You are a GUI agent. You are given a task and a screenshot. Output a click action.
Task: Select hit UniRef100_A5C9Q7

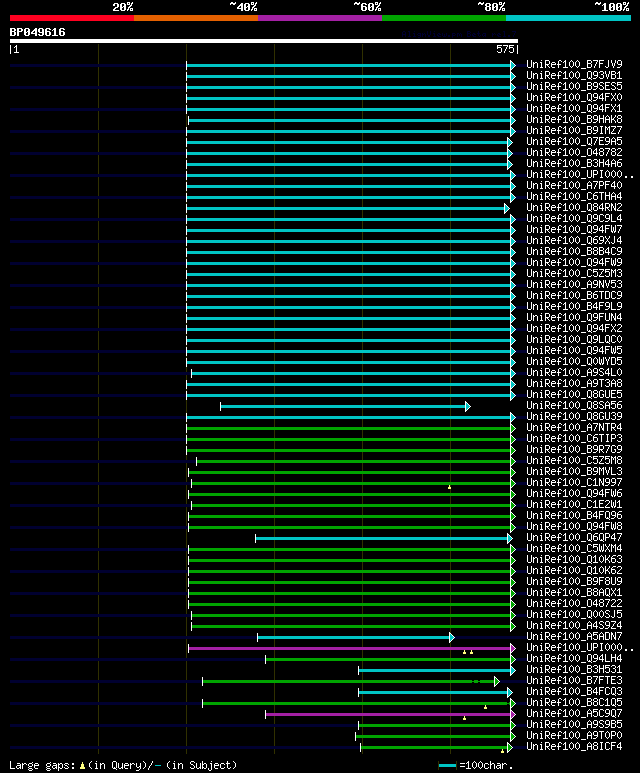click(574, 713)
